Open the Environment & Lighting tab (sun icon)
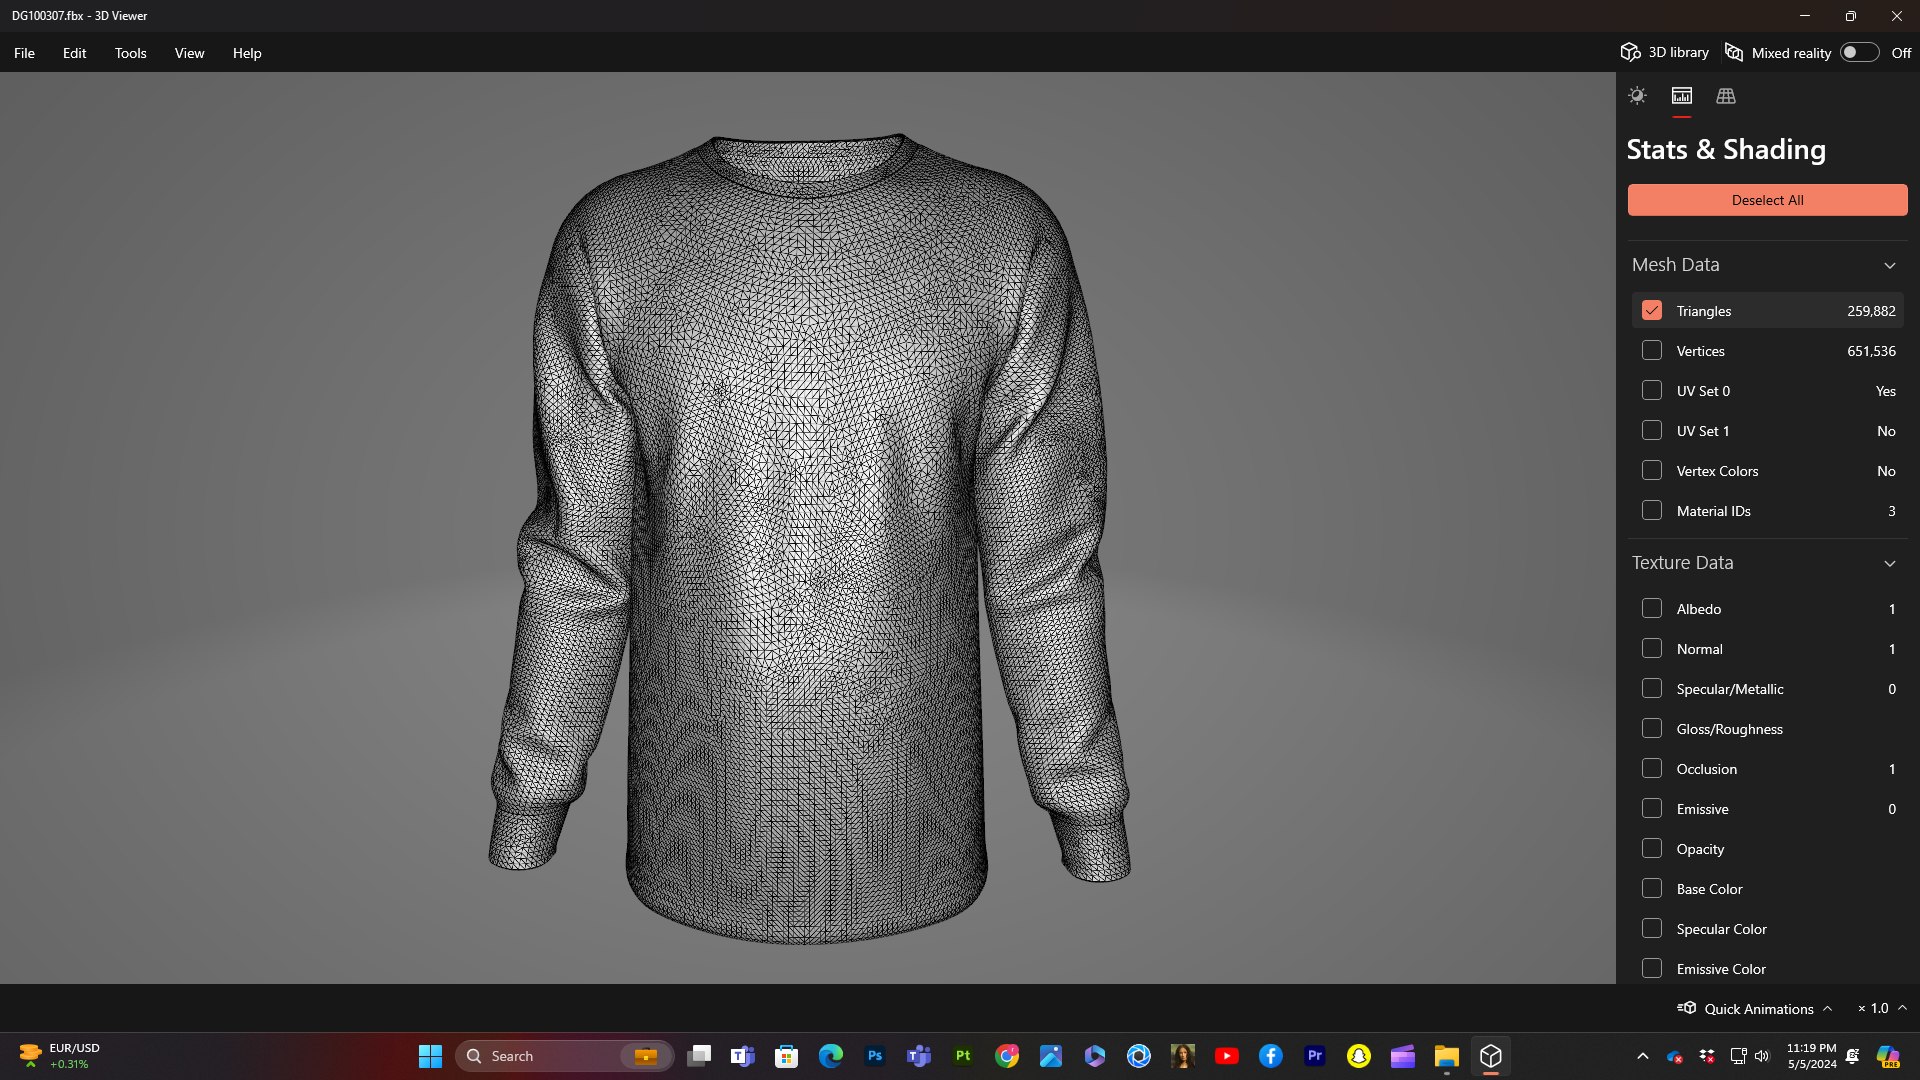This screenshot has height=1080, width=1920. point(1637,96)
